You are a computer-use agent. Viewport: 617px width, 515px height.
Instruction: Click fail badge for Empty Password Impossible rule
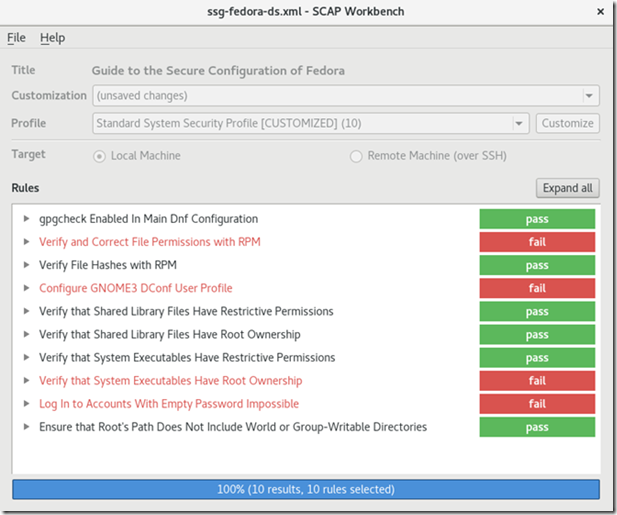[x=537, y=404]
